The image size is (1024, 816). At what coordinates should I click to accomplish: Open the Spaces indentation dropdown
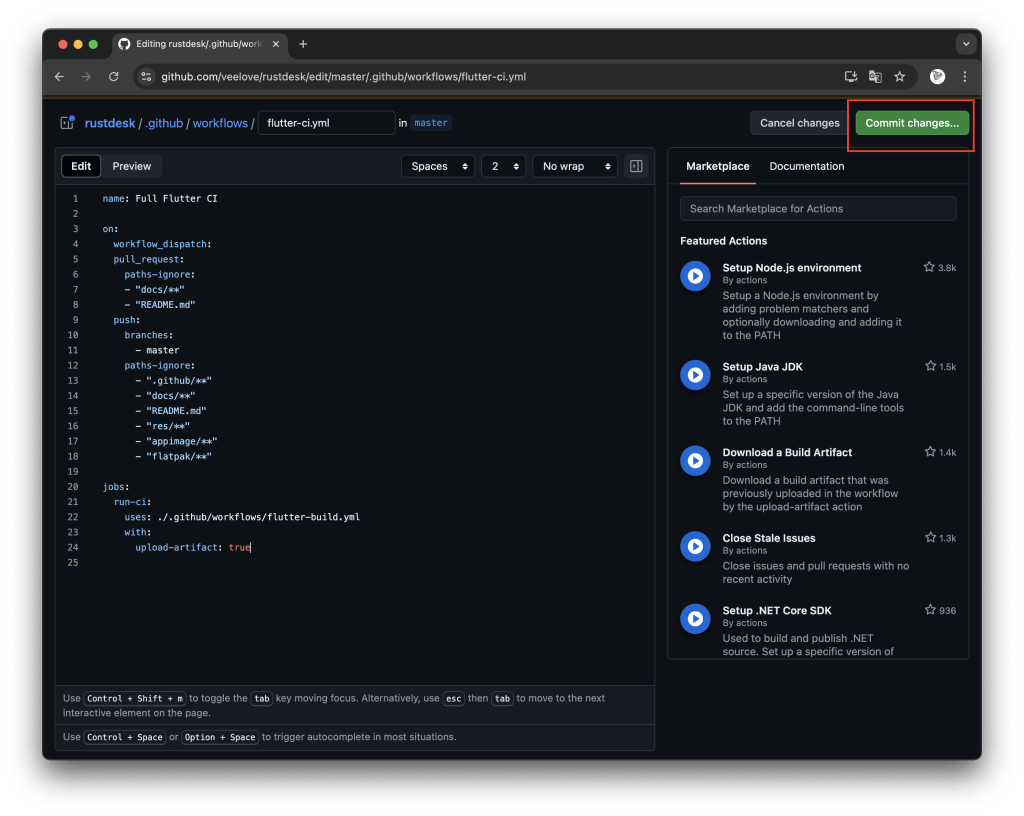click(437, 166)
